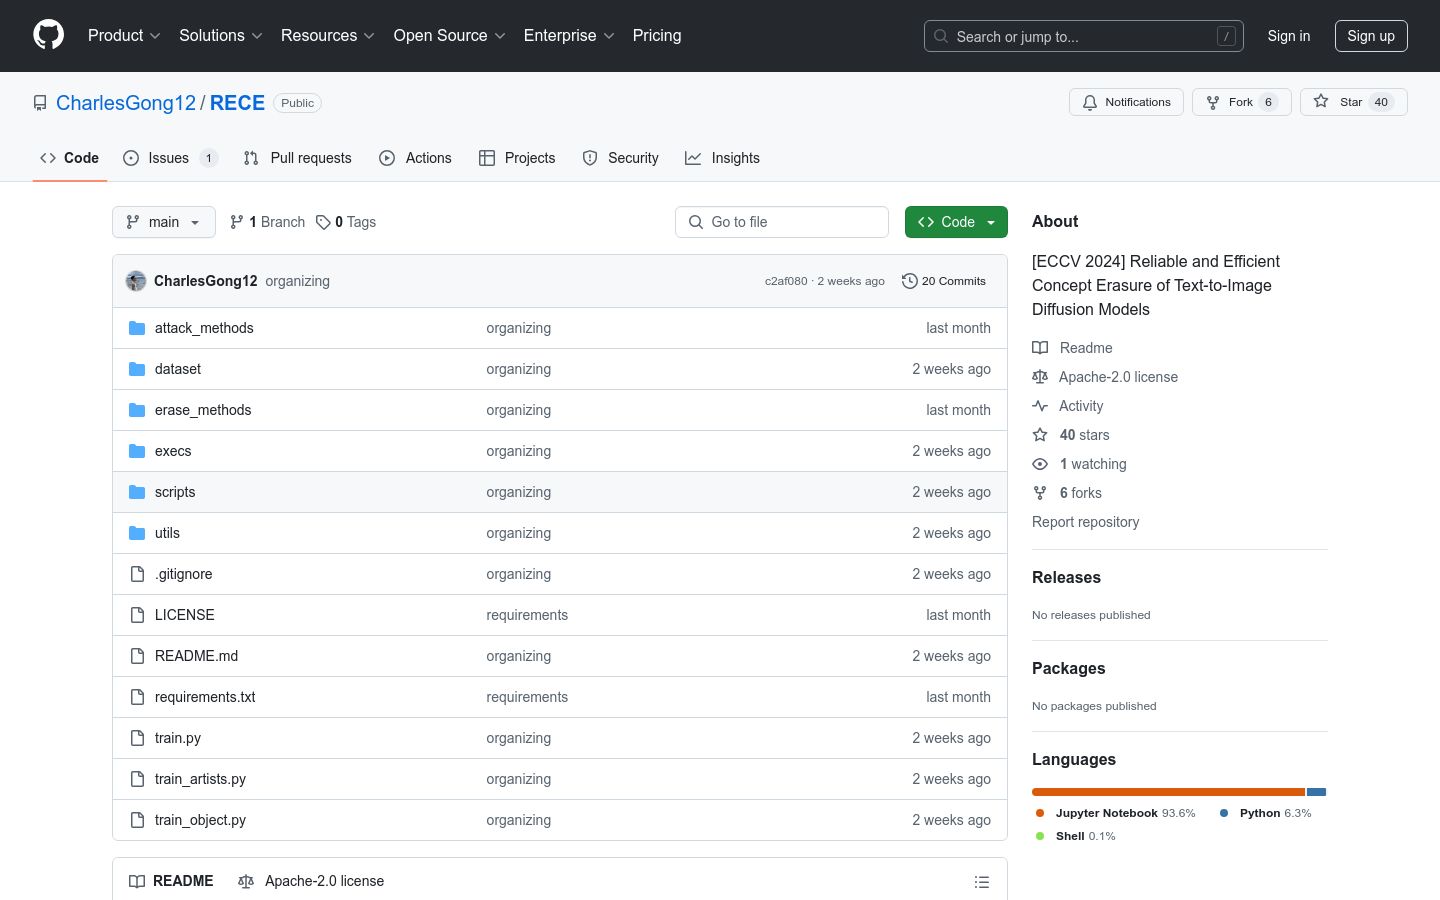Screen dimensions: 1440x900
Task: Expand the Product menu
Action: [124, 35]
